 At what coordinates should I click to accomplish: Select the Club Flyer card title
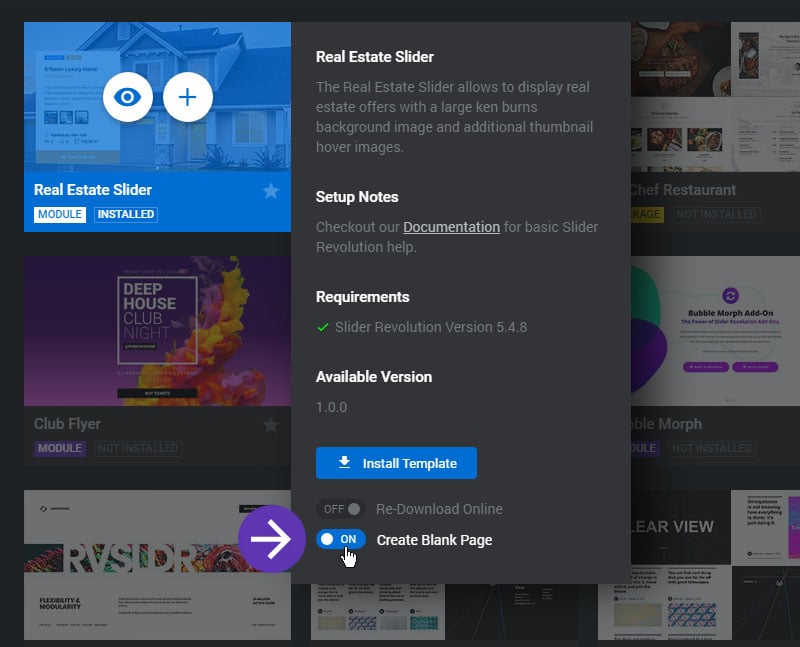[67, 424]
